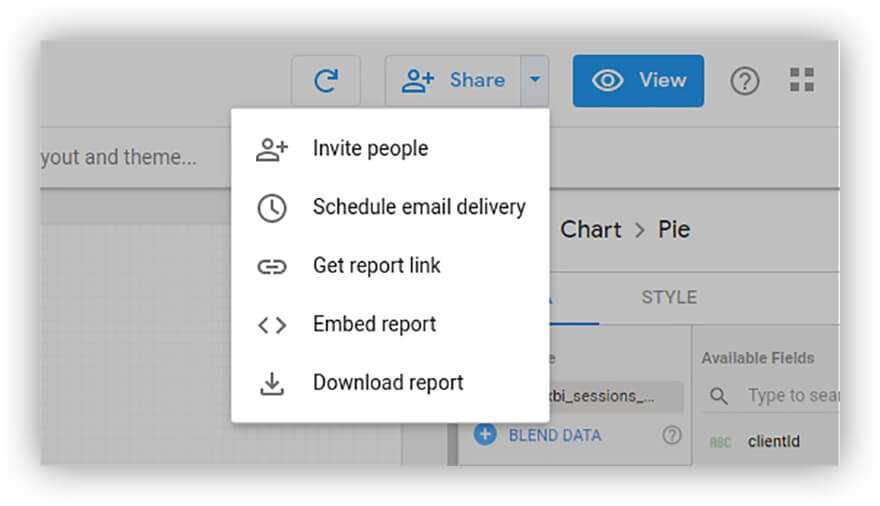The image size is (880, 506).
Task: Focus the Available Fields search box
Action: [x=790, y=396]
